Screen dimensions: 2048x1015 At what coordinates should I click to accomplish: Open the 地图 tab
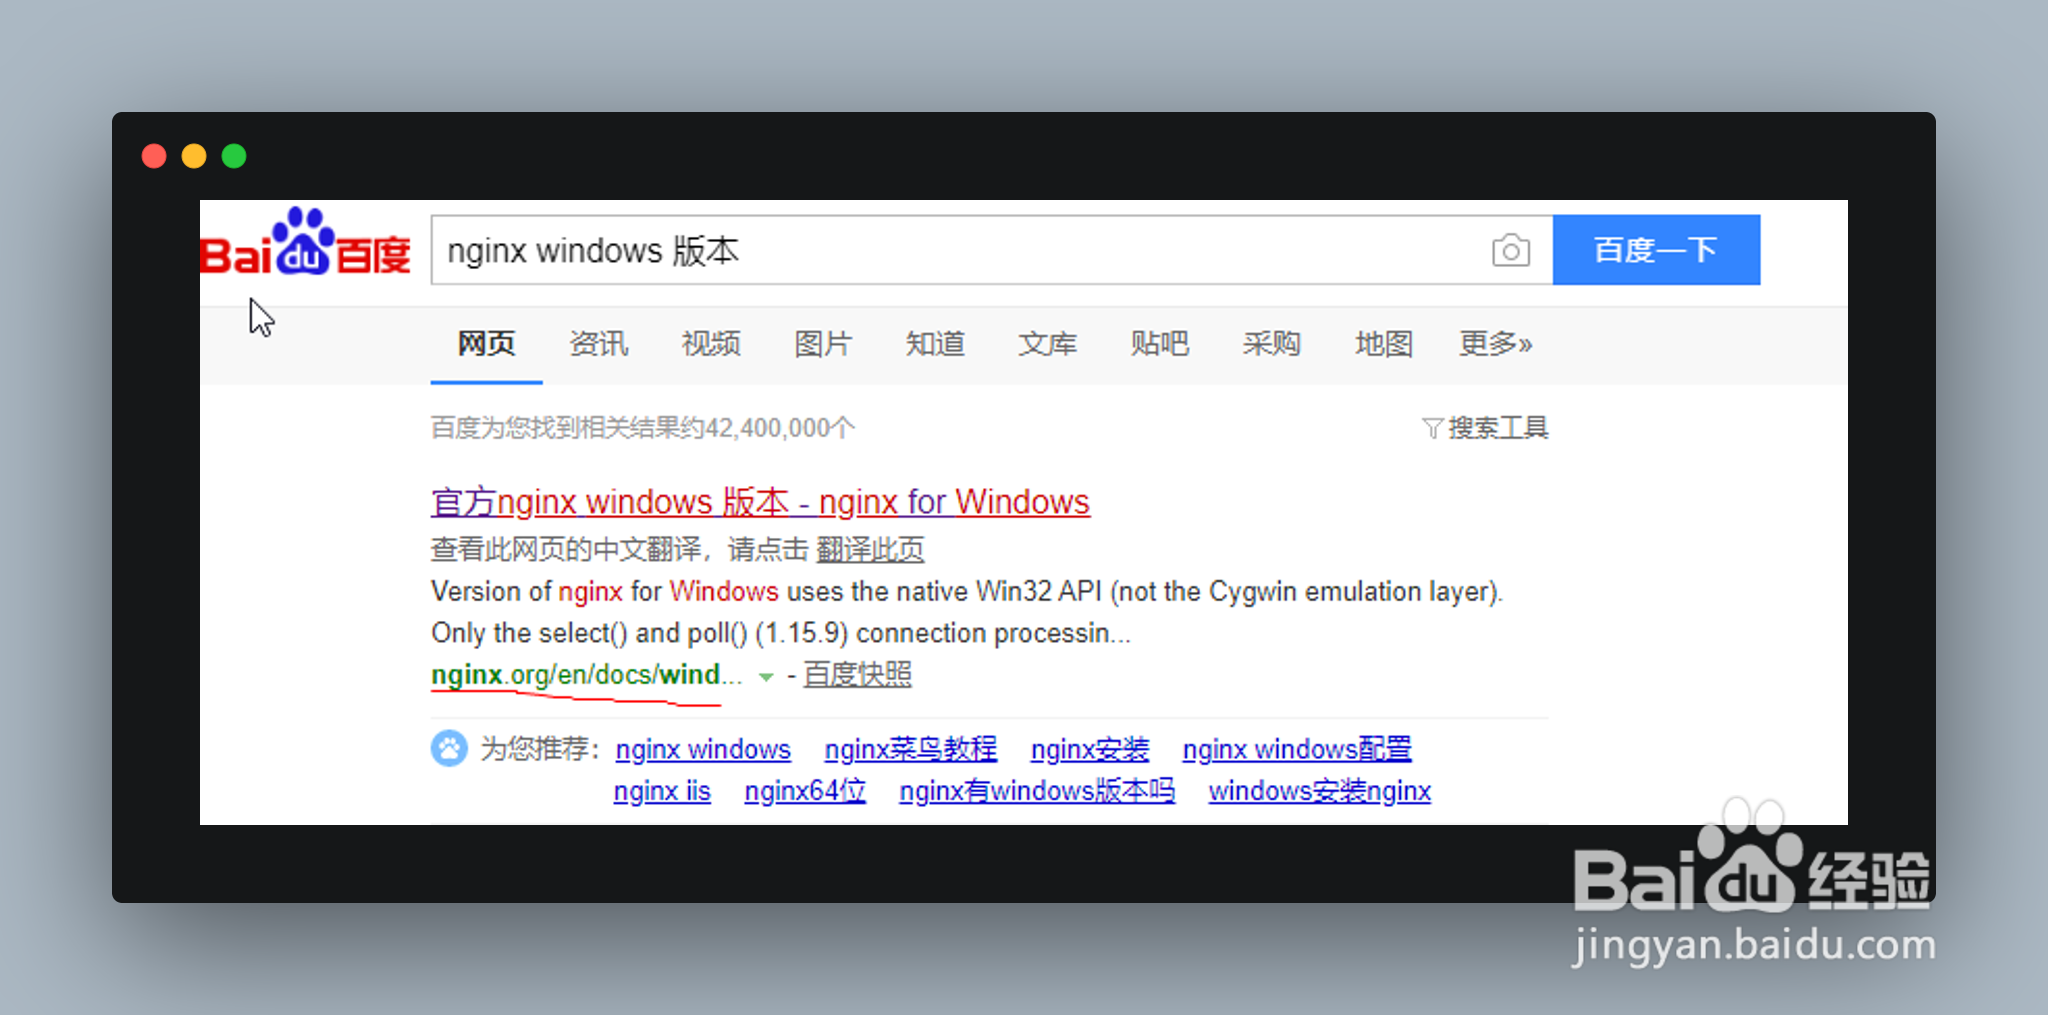pos(1383,344)
